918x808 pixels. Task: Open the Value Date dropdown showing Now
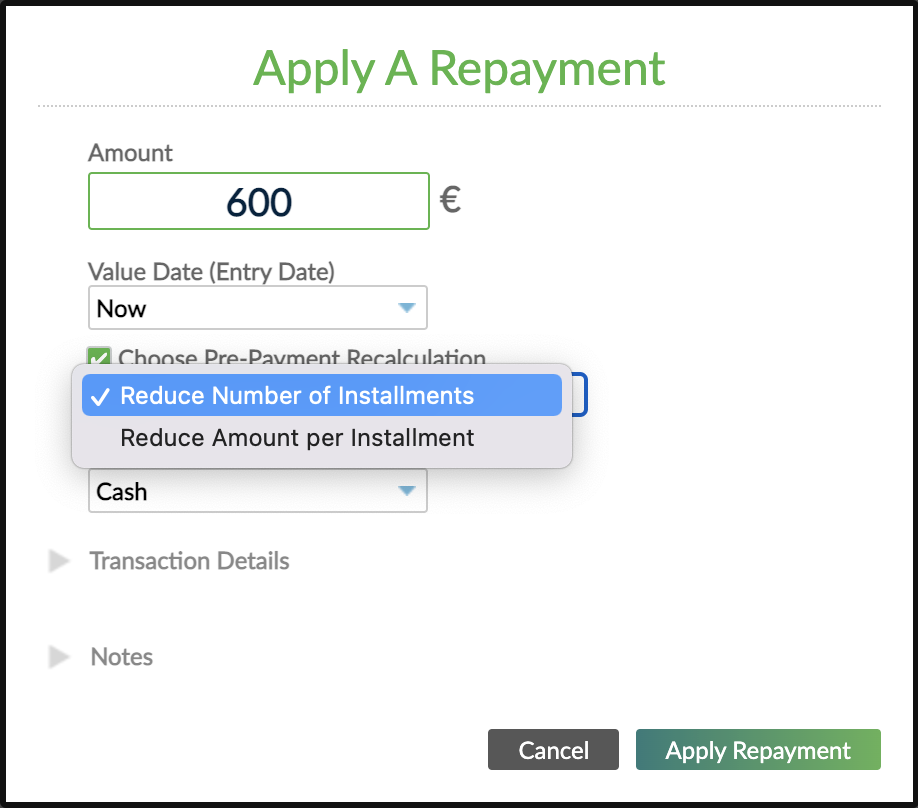click(x=257, y=308)
